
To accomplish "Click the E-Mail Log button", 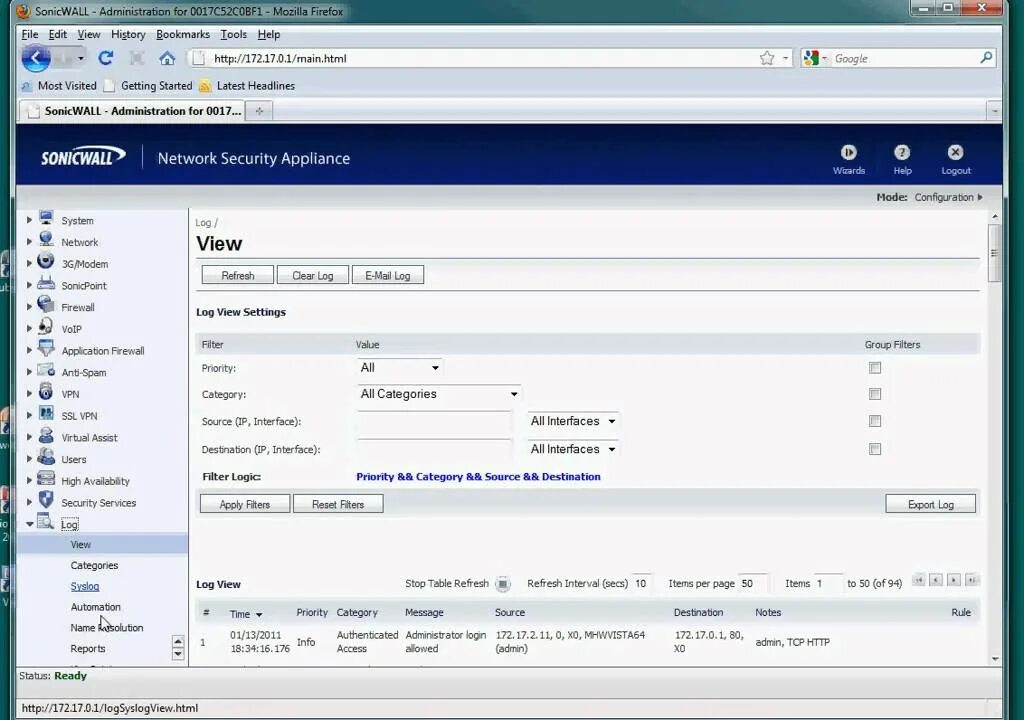I will 388,276.
